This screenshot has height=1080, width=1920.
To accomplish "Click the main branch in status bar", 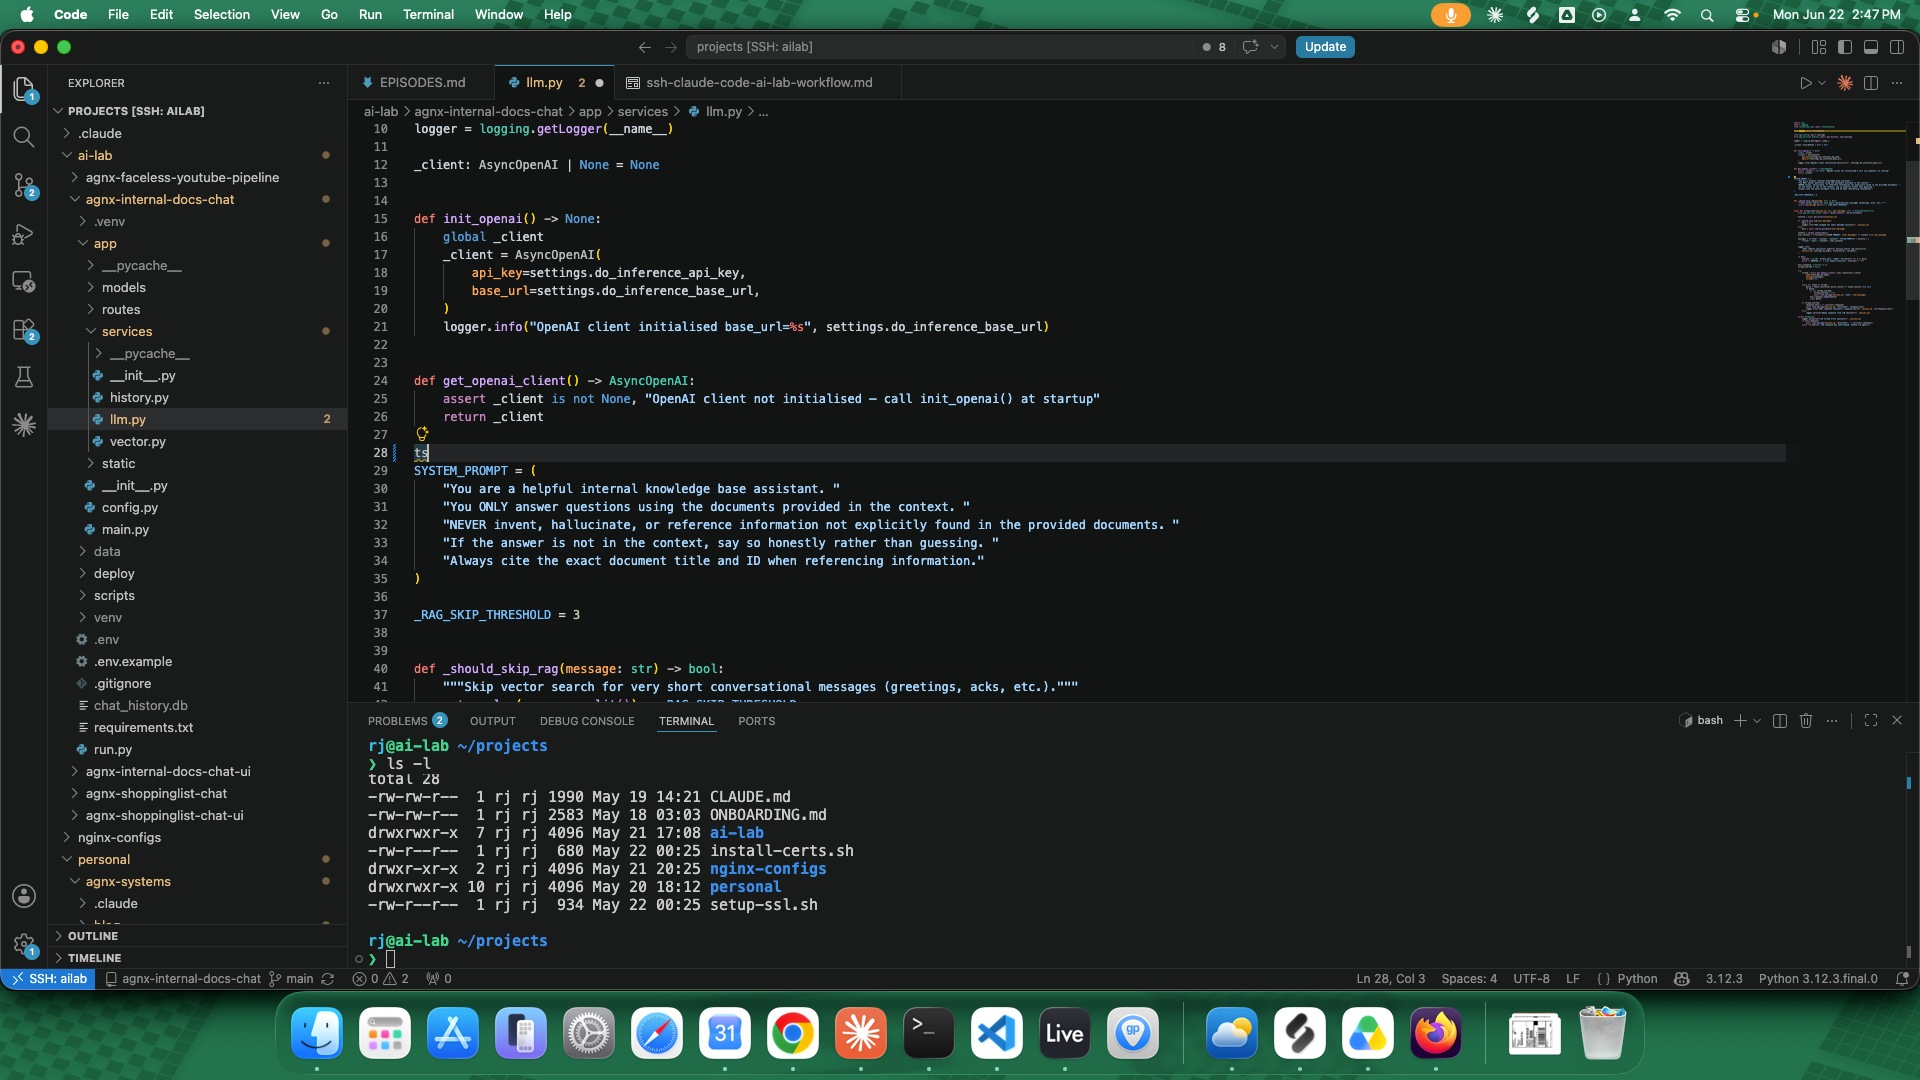I will click(x=291, y=979).
